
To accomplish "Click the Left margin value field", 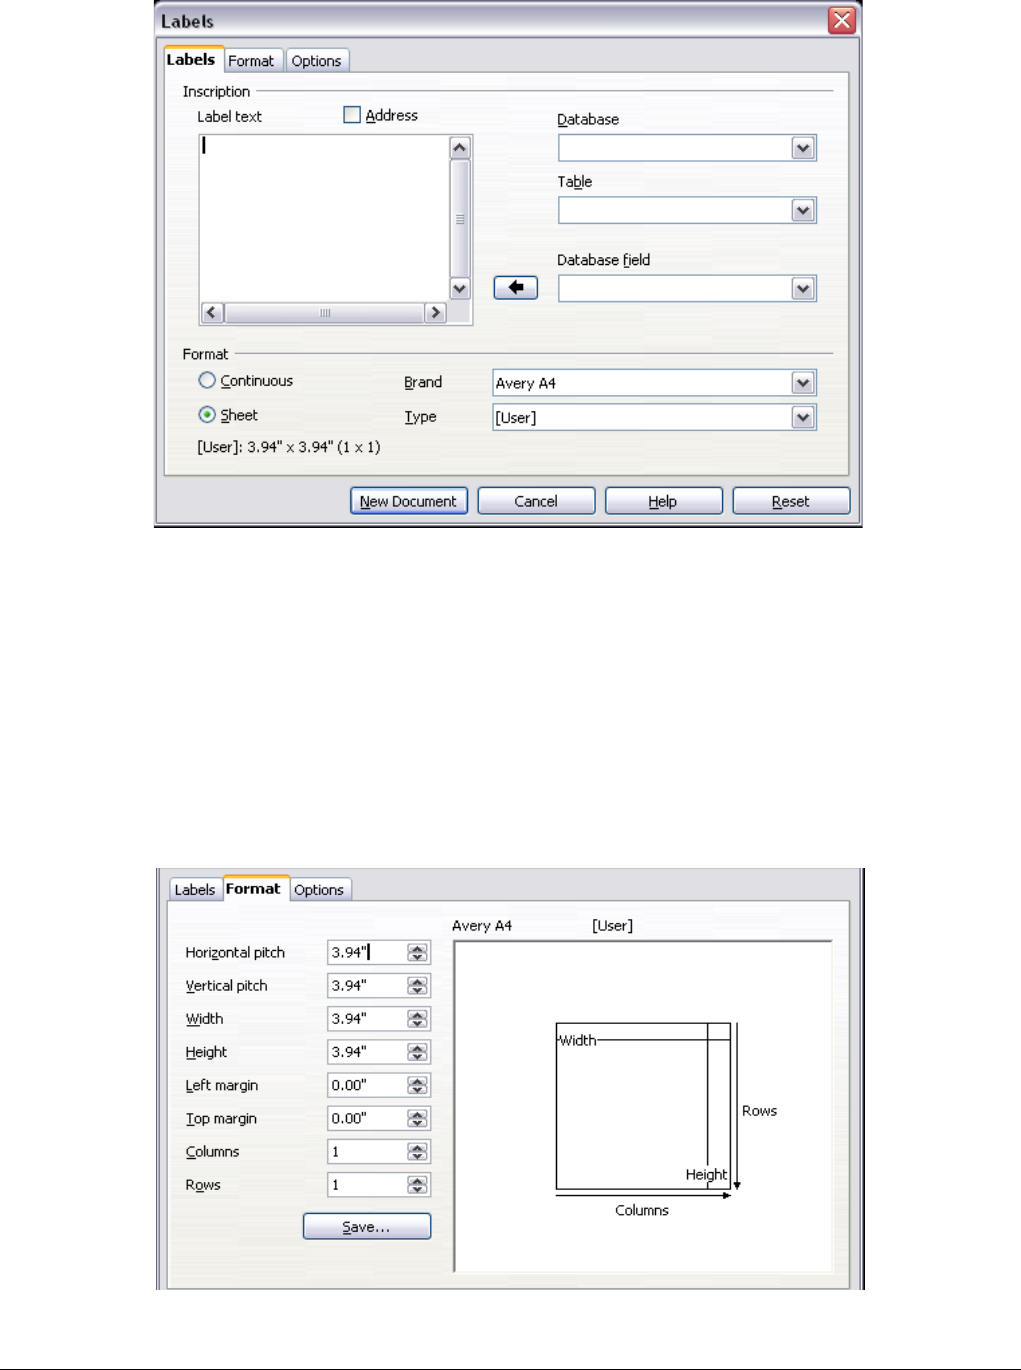I will (x=367, y=1085).
